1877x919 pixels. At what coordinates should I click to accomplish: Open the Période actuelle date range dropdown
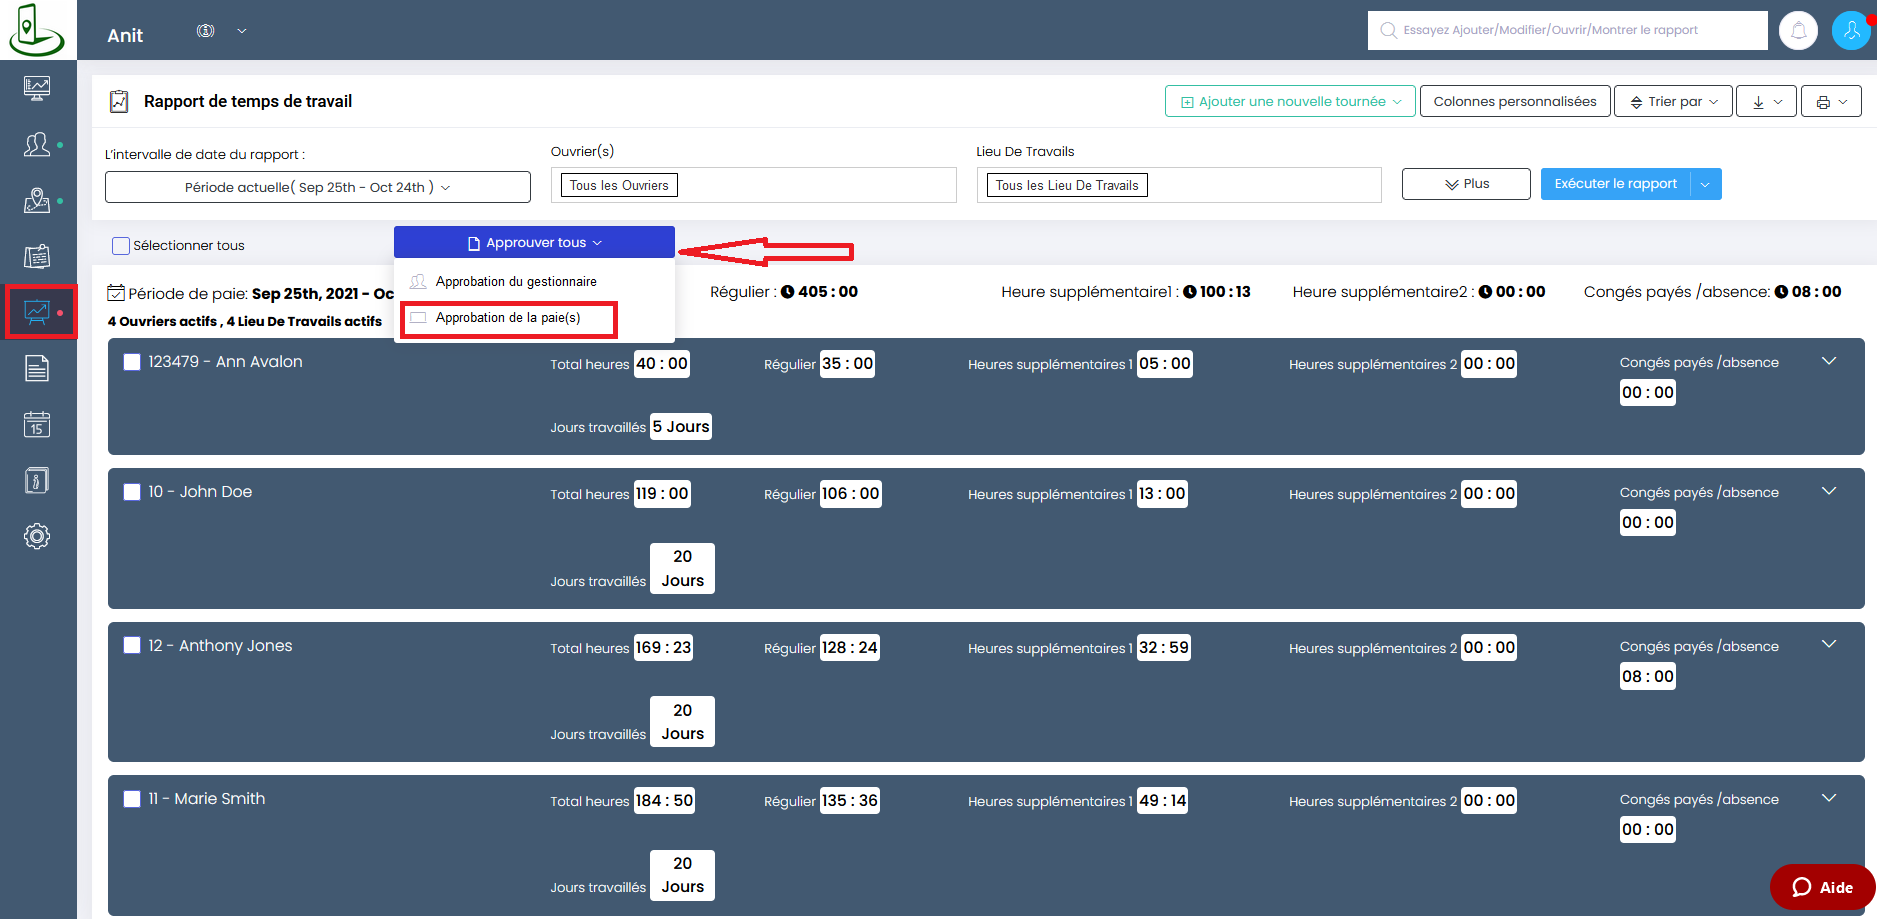[317, 187]
